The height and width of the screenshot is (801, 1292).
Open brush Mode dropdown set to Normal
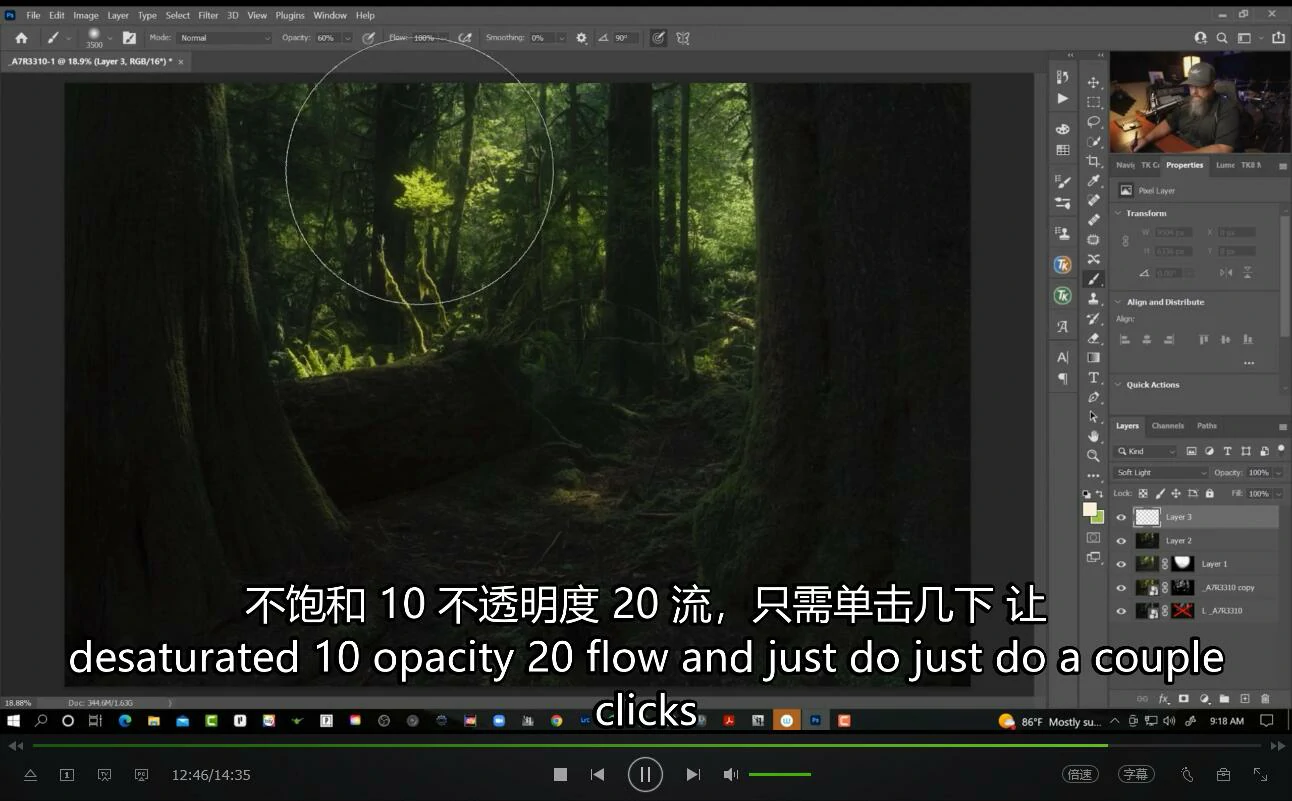[x=224, y=38]
